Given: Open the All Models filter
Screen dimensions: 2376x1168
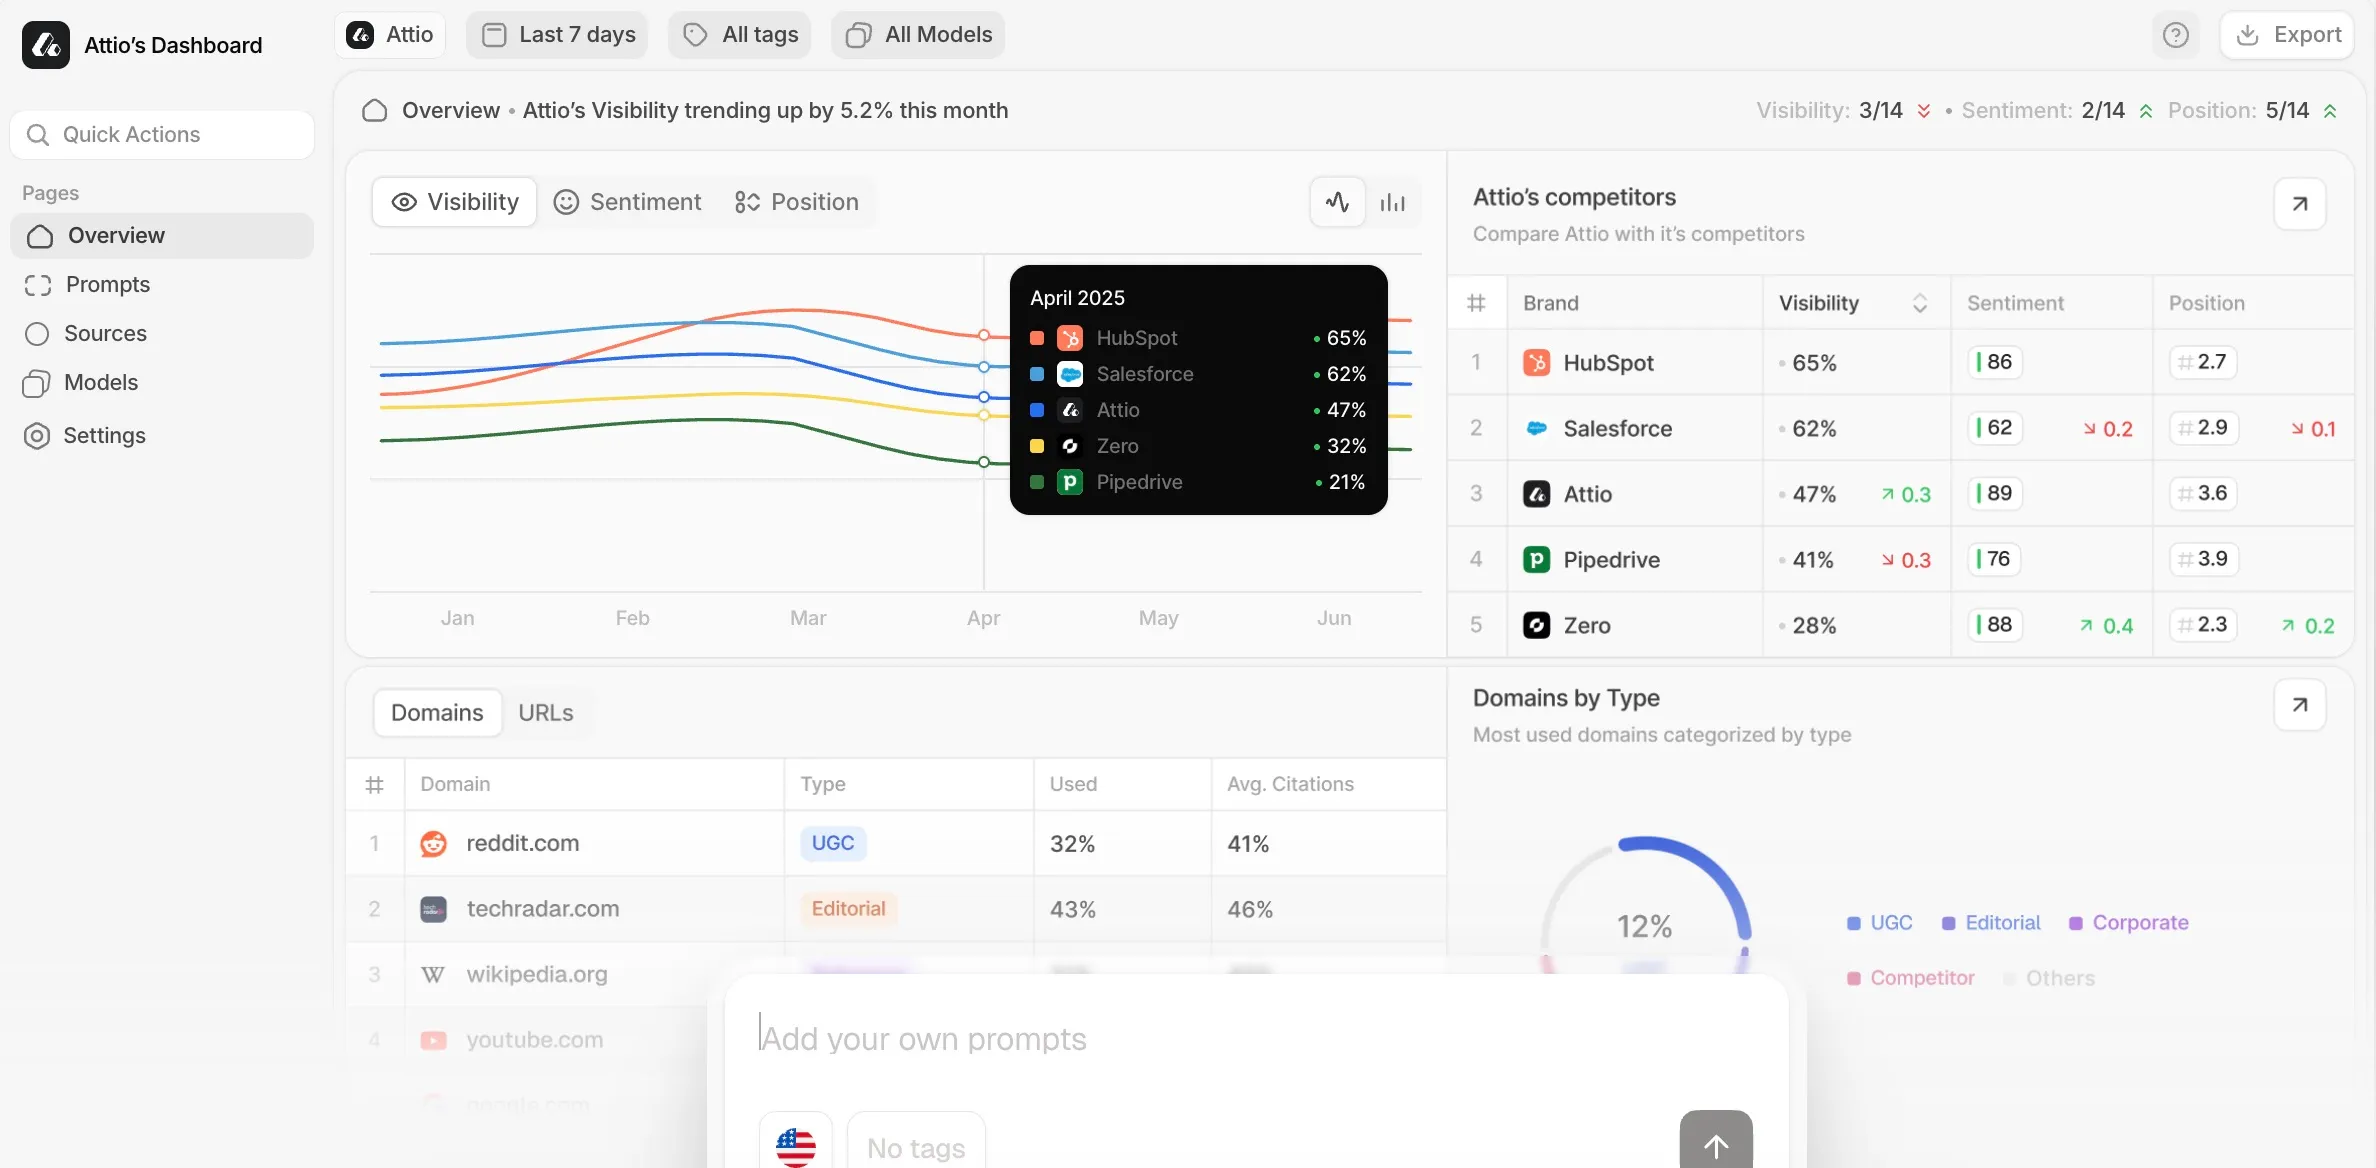Looking at the screenshot, I should (x=917, y=34).
